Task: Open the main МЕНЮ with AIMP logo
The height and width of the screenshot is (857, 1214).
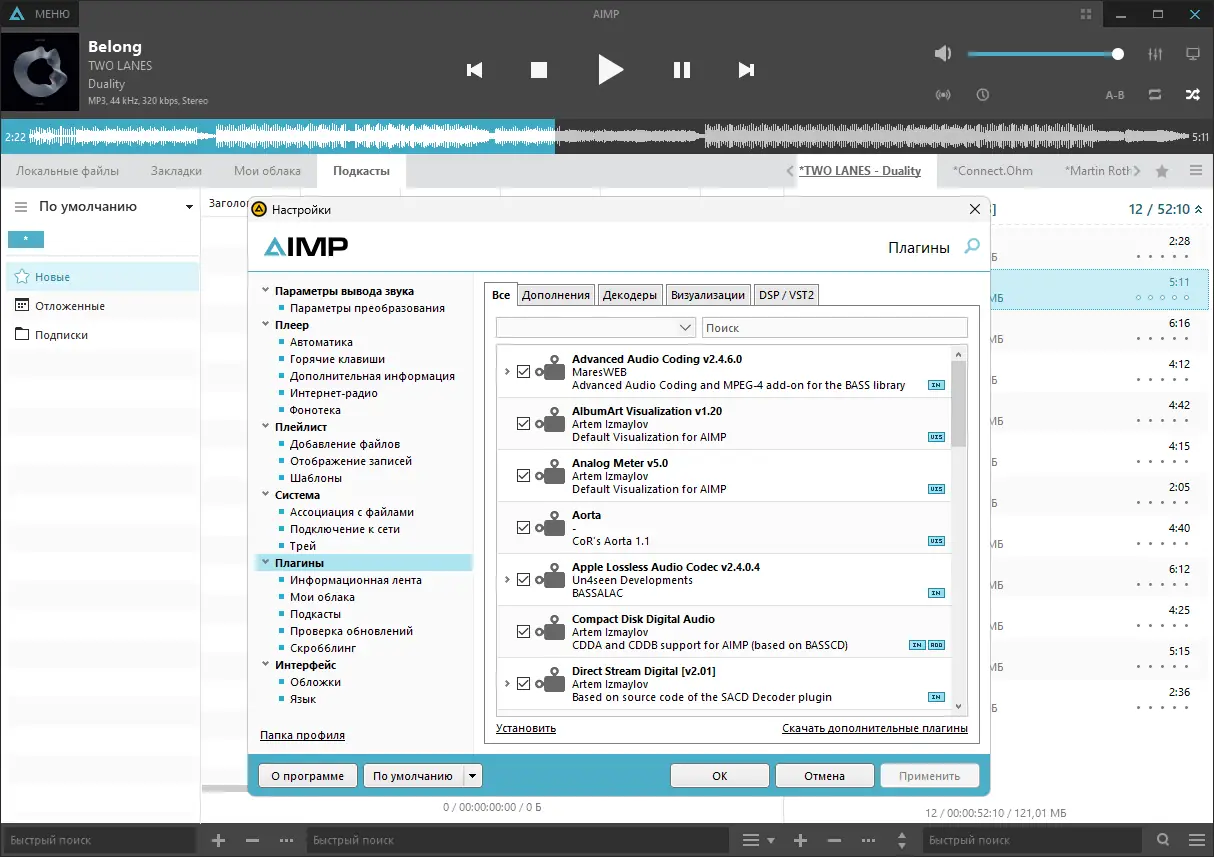Action: [41, 14]
